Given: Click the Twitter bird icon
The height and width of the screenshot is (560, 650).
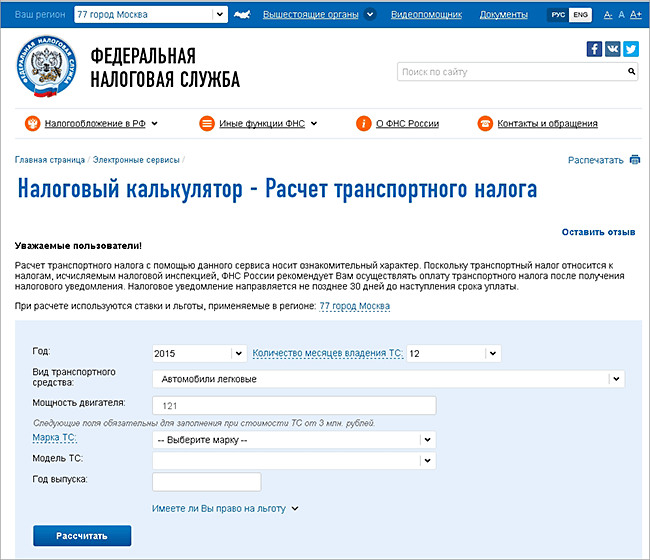Looking at the screenshot, I should coord(630,49).
